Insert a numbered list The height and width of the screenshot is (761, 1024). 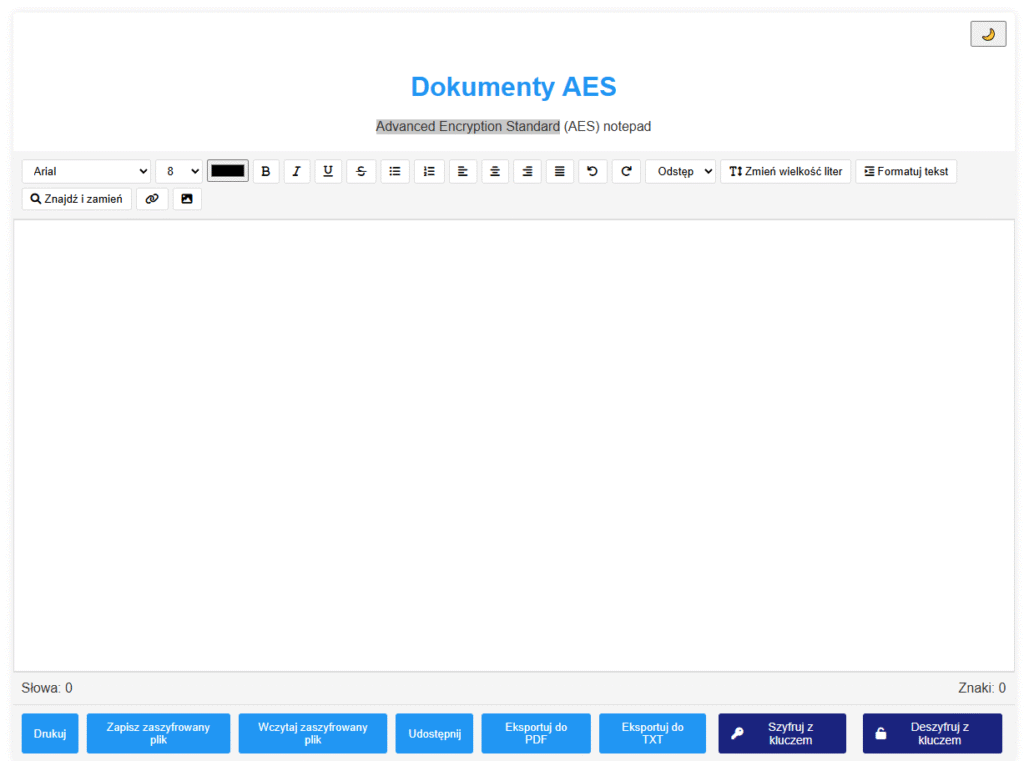(429, 171)
